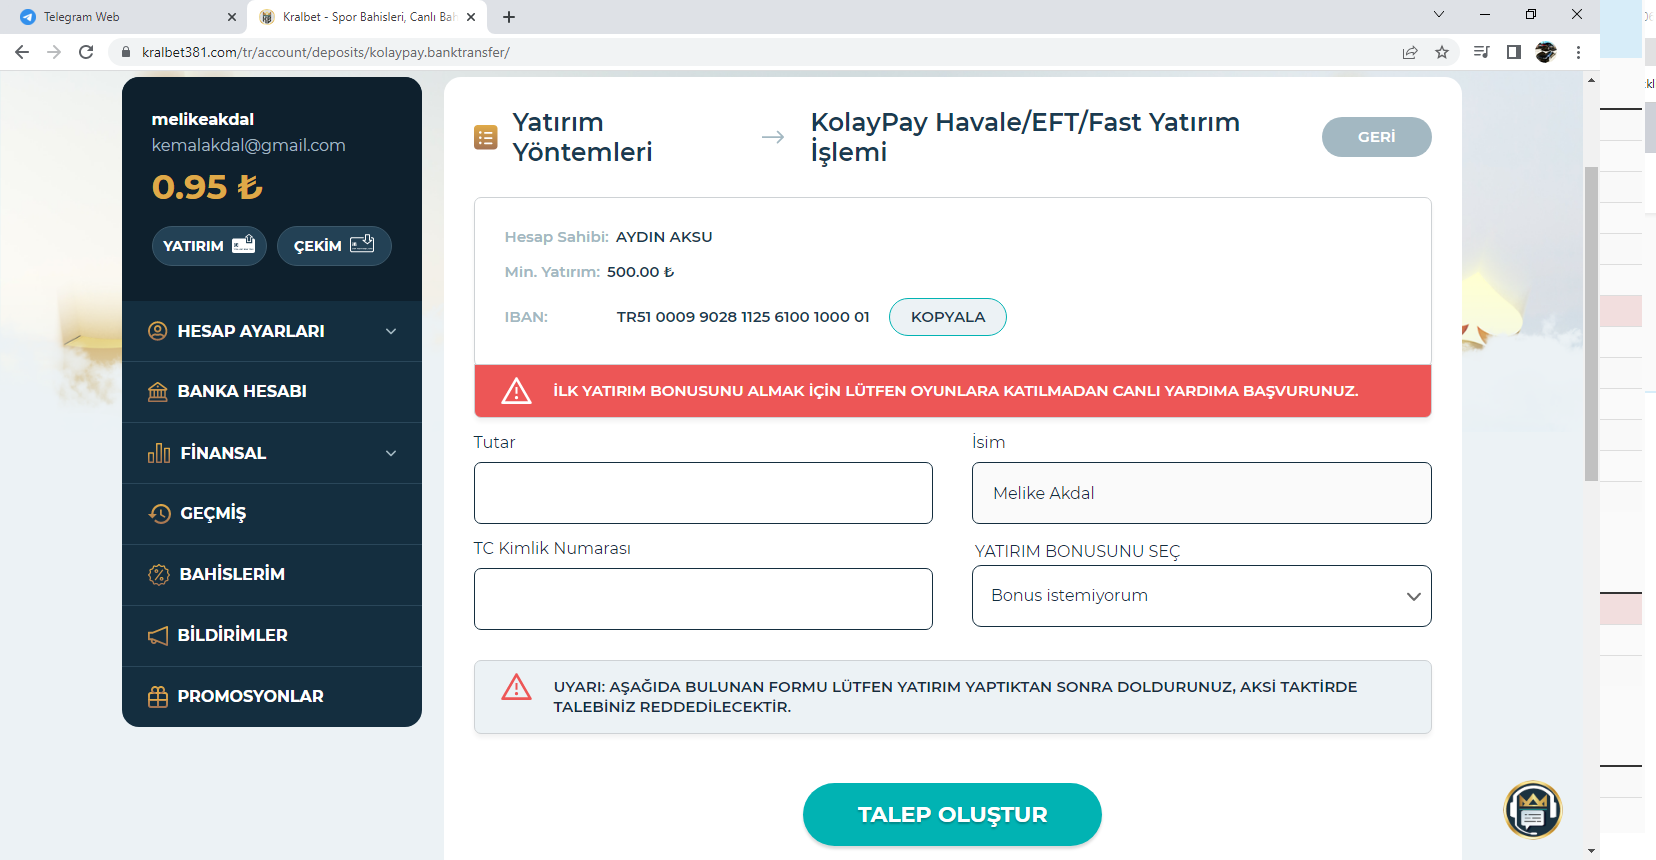Expand HESAP AYARLARI menu
This screenshot has height=860, width=1656.
point(272,331)
